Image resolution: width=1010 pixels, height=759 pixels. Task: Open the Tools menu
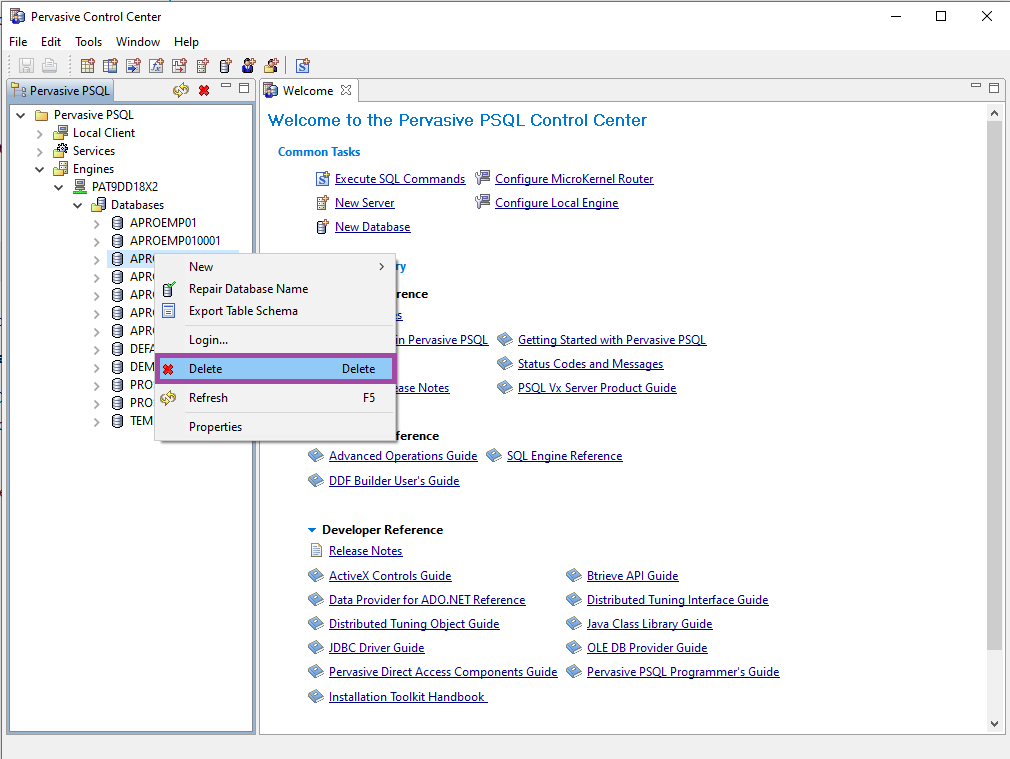pyautogui.click(x=88, y=42)
